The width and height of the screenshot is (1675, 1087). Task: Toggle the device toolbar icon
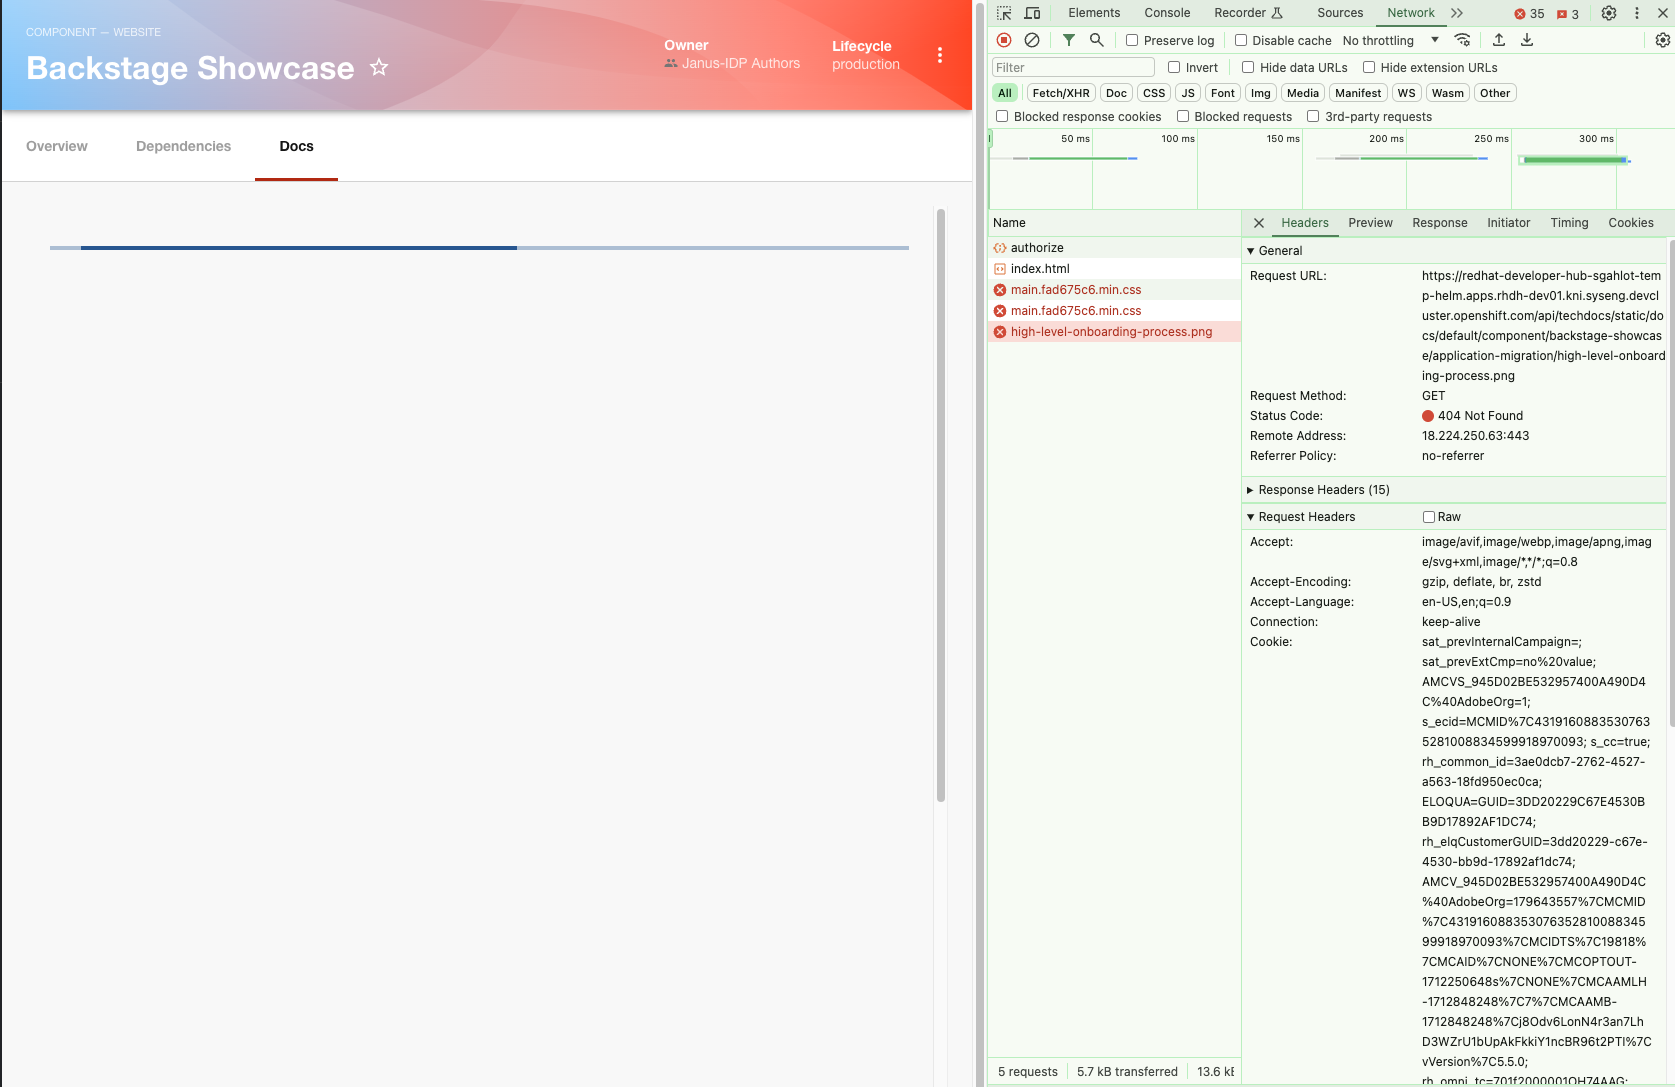click(x=1032, y=13)
